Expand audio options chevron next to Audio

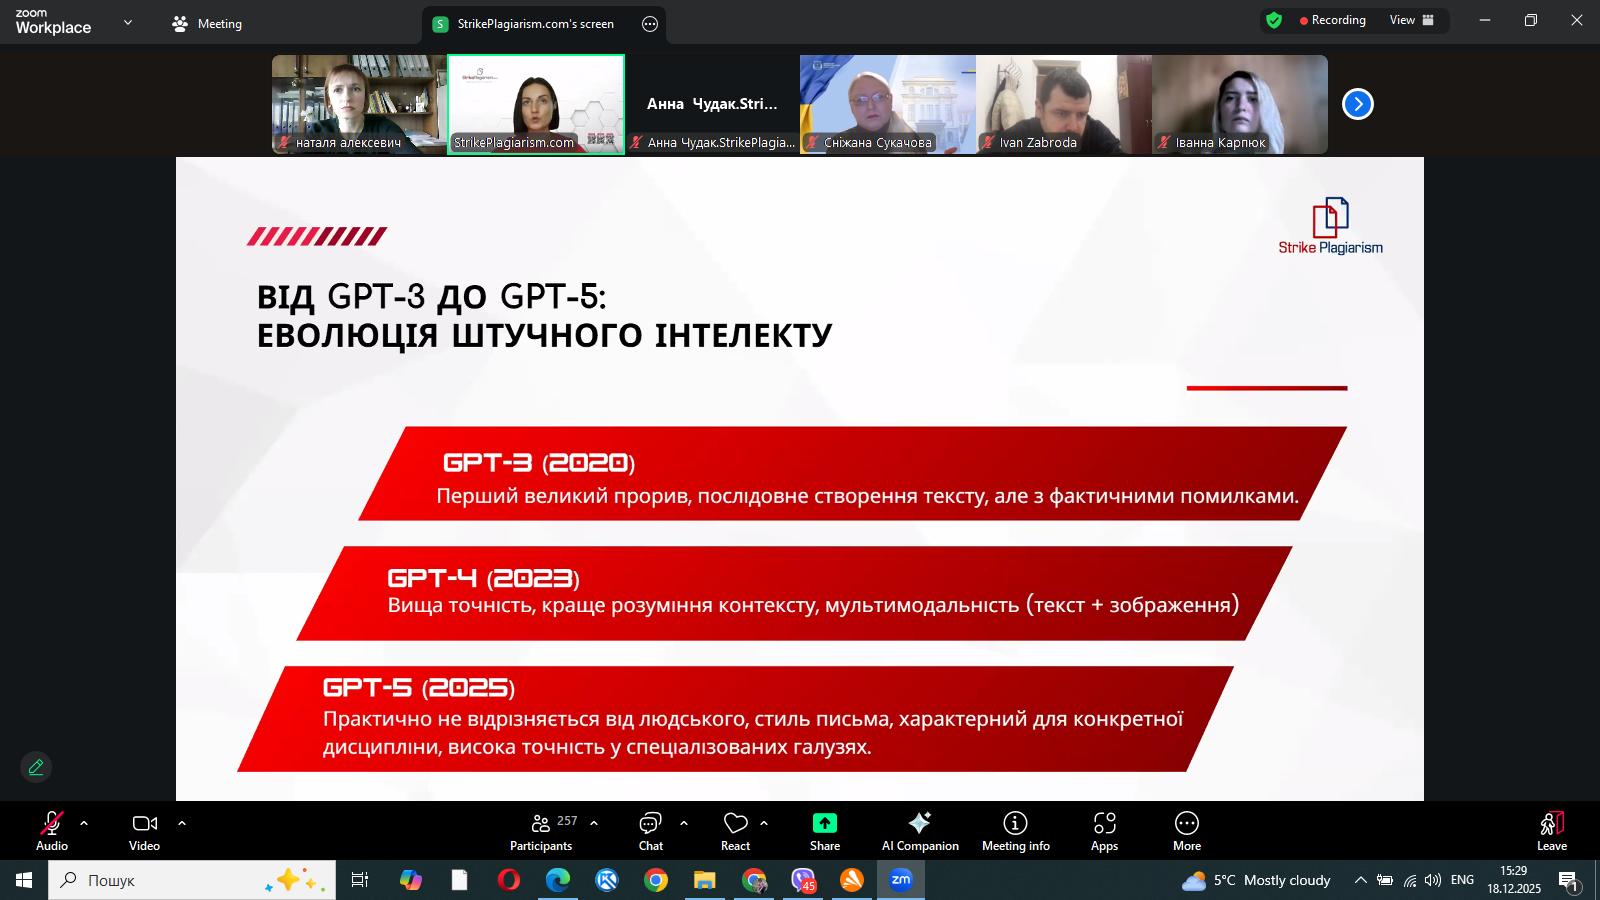84,823
